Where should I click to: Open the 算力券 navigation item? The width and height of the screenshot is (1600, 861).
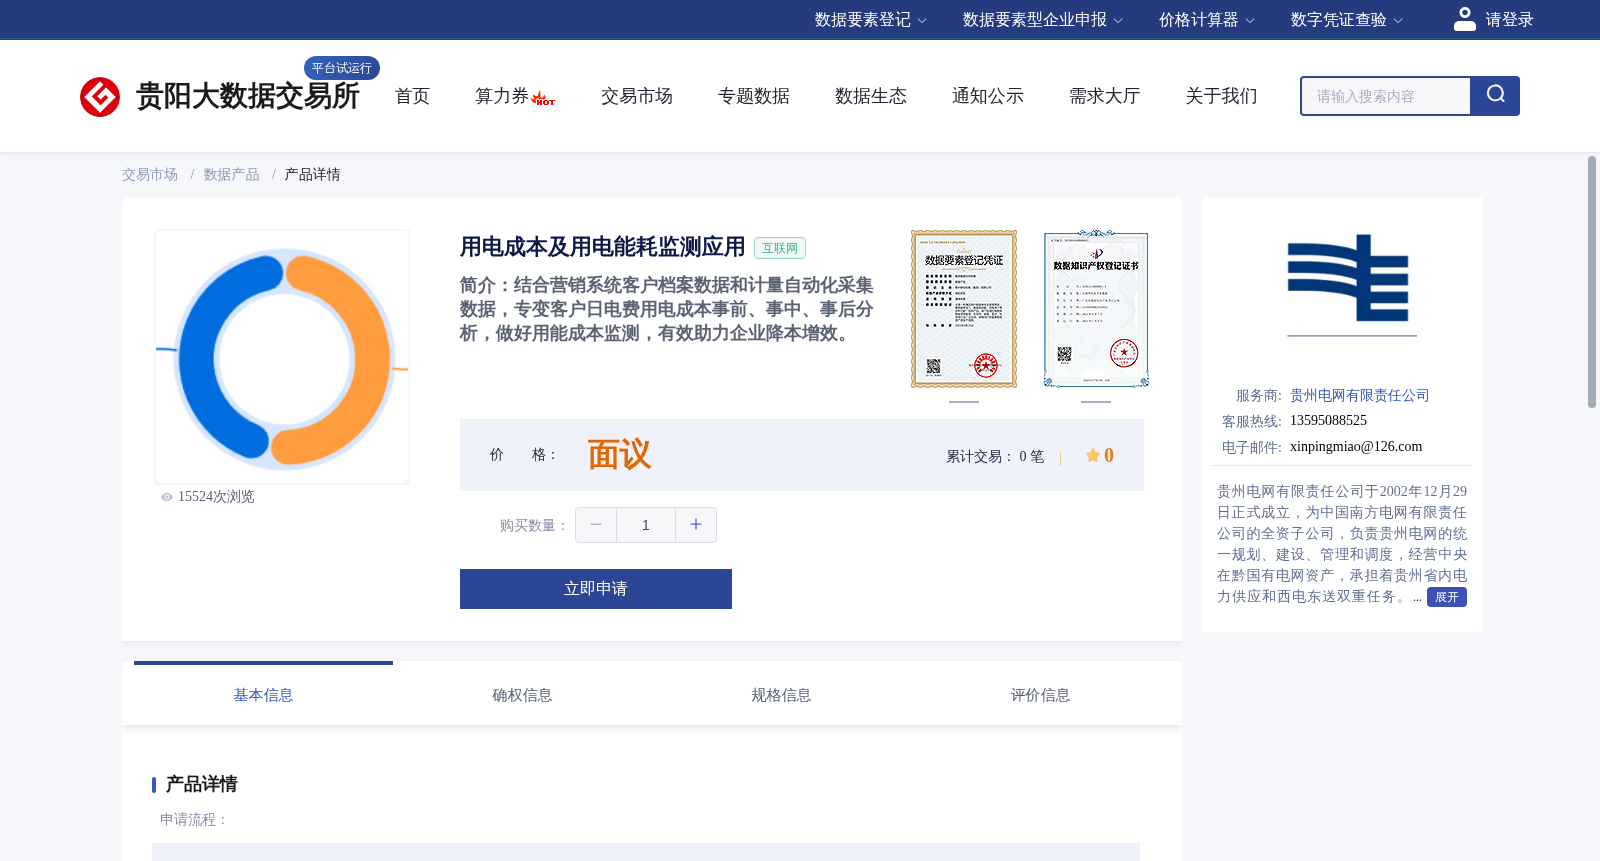point(502,96)
